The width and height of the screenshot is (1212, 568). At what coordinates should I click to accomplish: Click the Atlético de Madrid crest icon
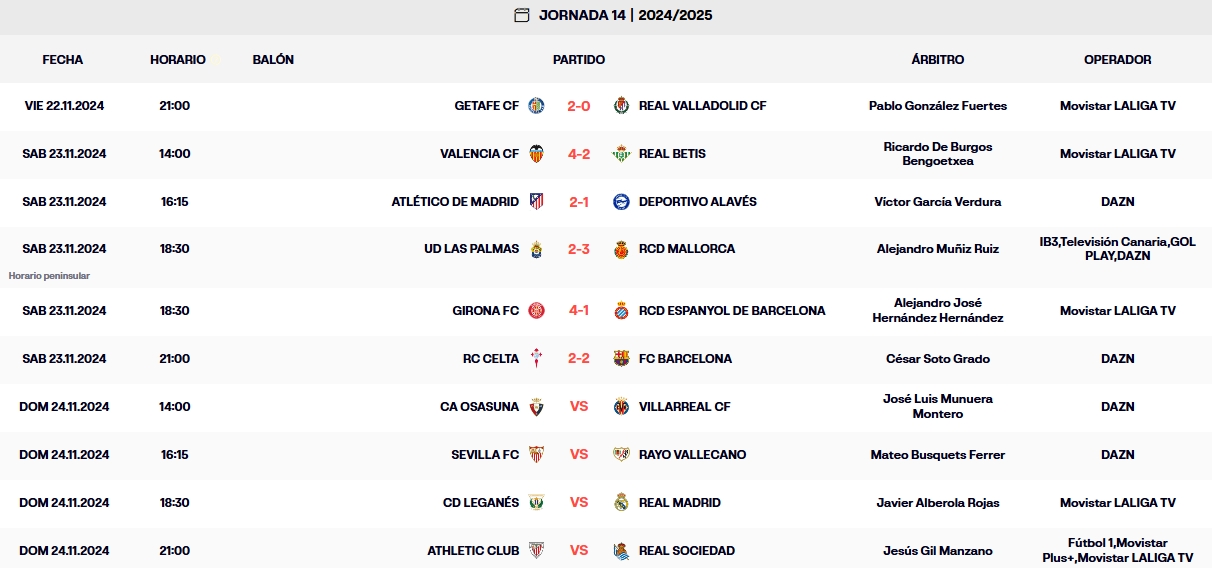click(x=537, y=202)
